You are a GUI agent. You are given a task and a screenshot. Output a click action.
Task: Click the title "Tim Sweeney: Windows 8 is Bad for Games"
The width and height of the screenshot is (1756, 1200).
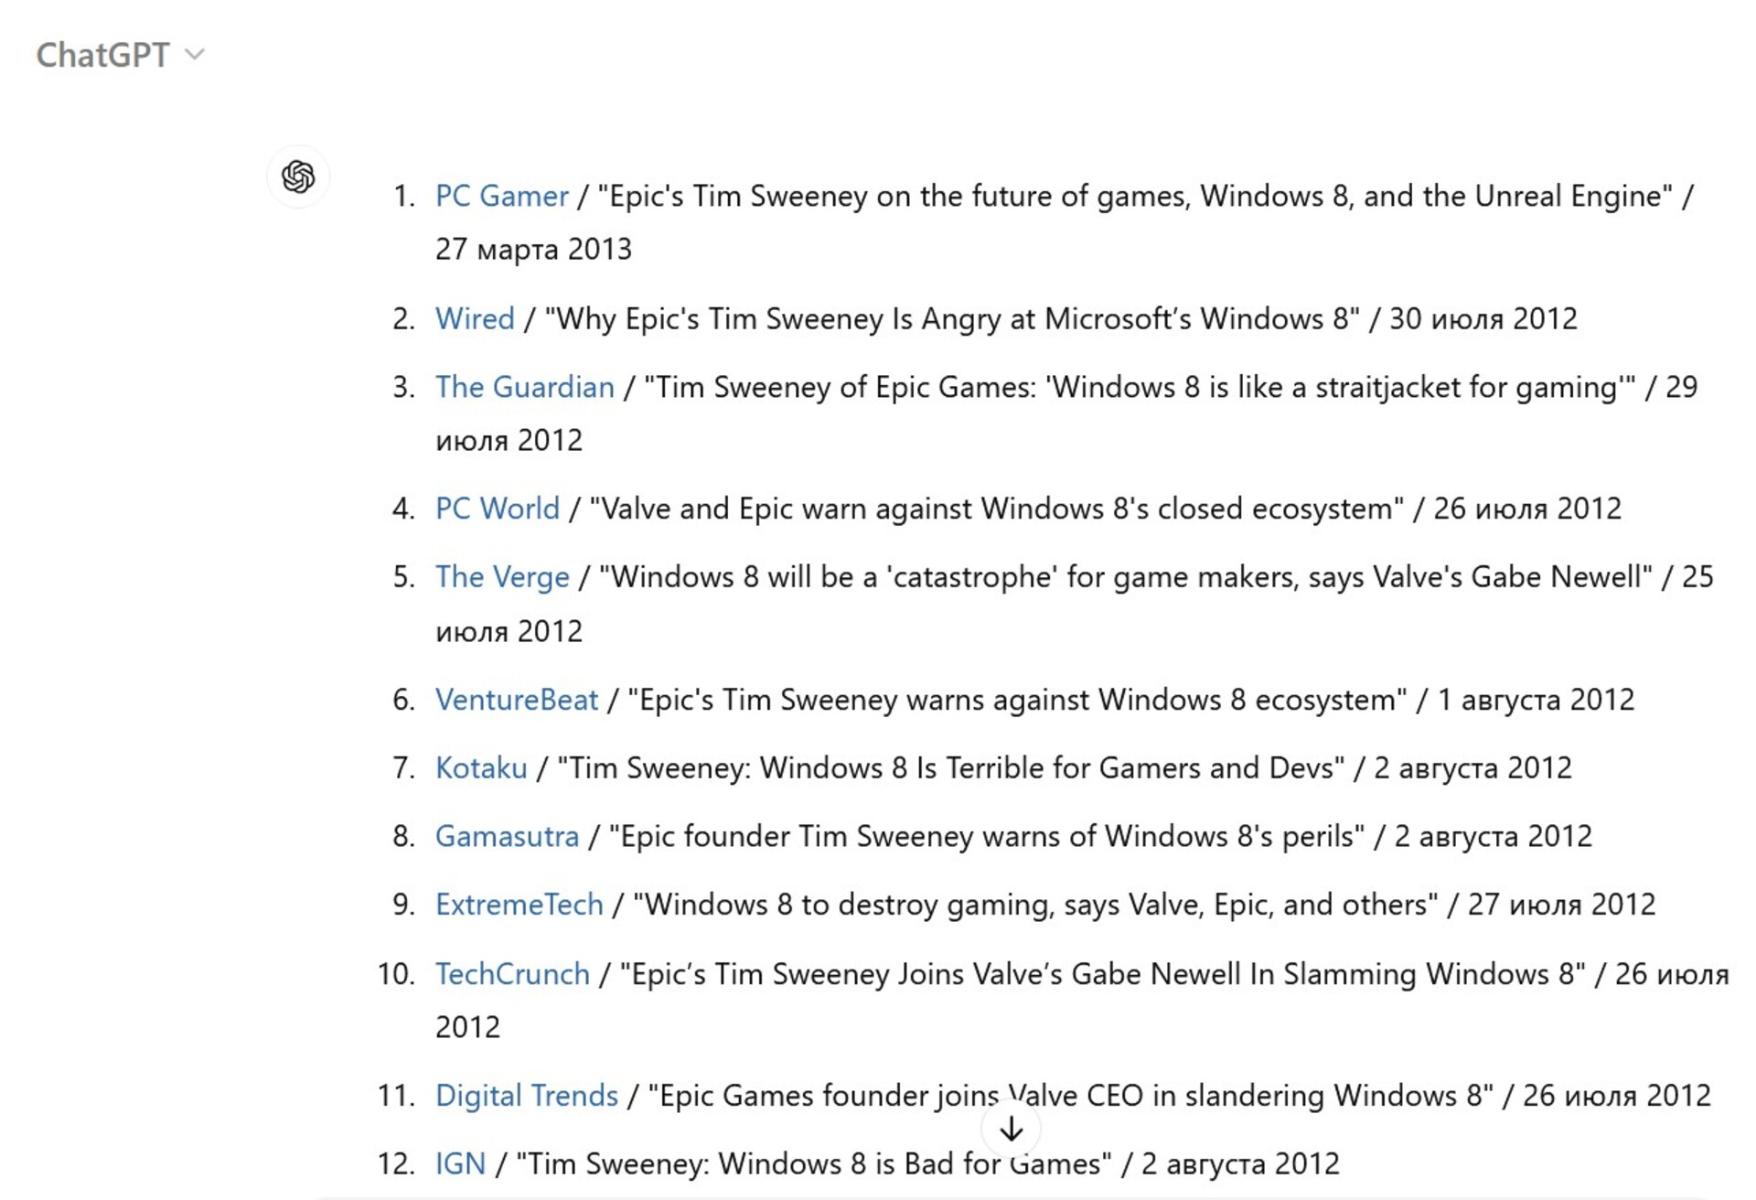coord(813,1164)
